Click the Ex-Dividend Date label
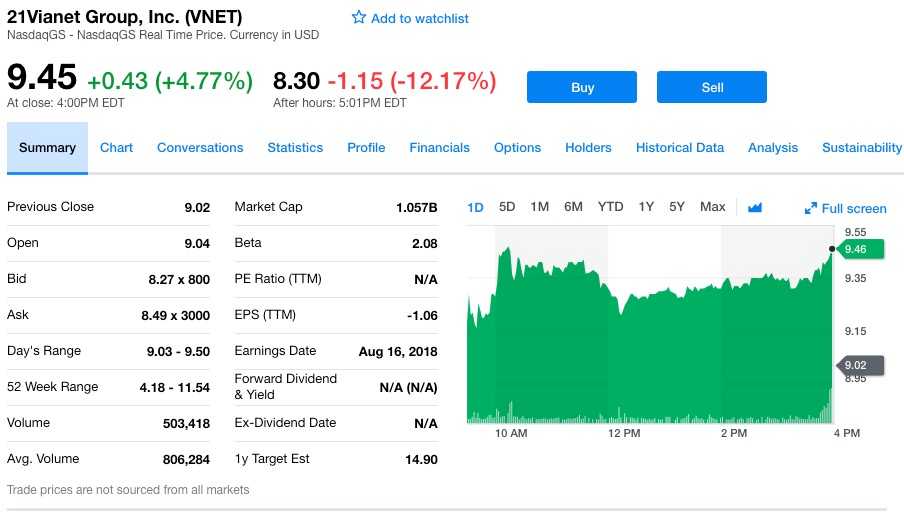The width and height of the screenshot is (904, 515). tap(285, 423)
